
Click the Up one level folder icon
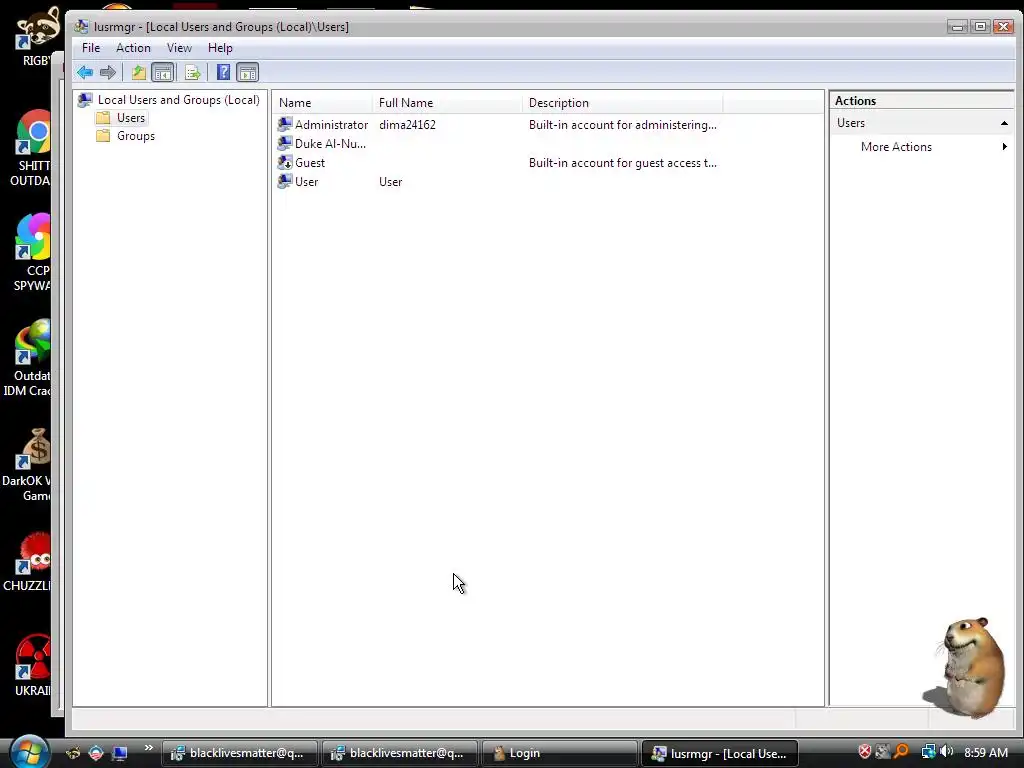(x=138, y=72)
